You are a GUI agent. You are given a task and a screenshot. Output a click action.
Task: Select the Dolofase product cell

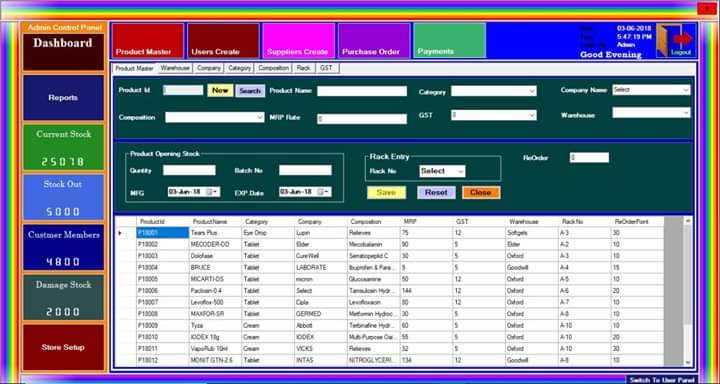(x=215, y=256)
